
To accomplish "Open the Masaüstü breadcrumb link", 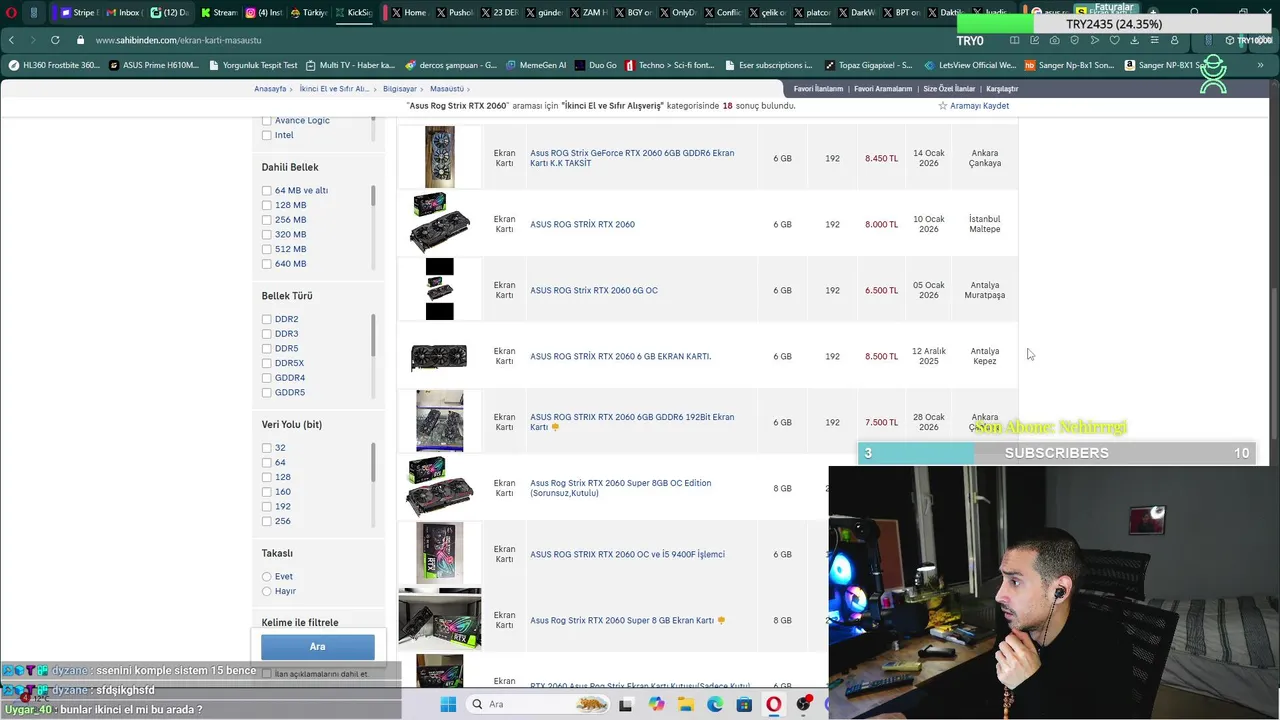I will (447, 89).
